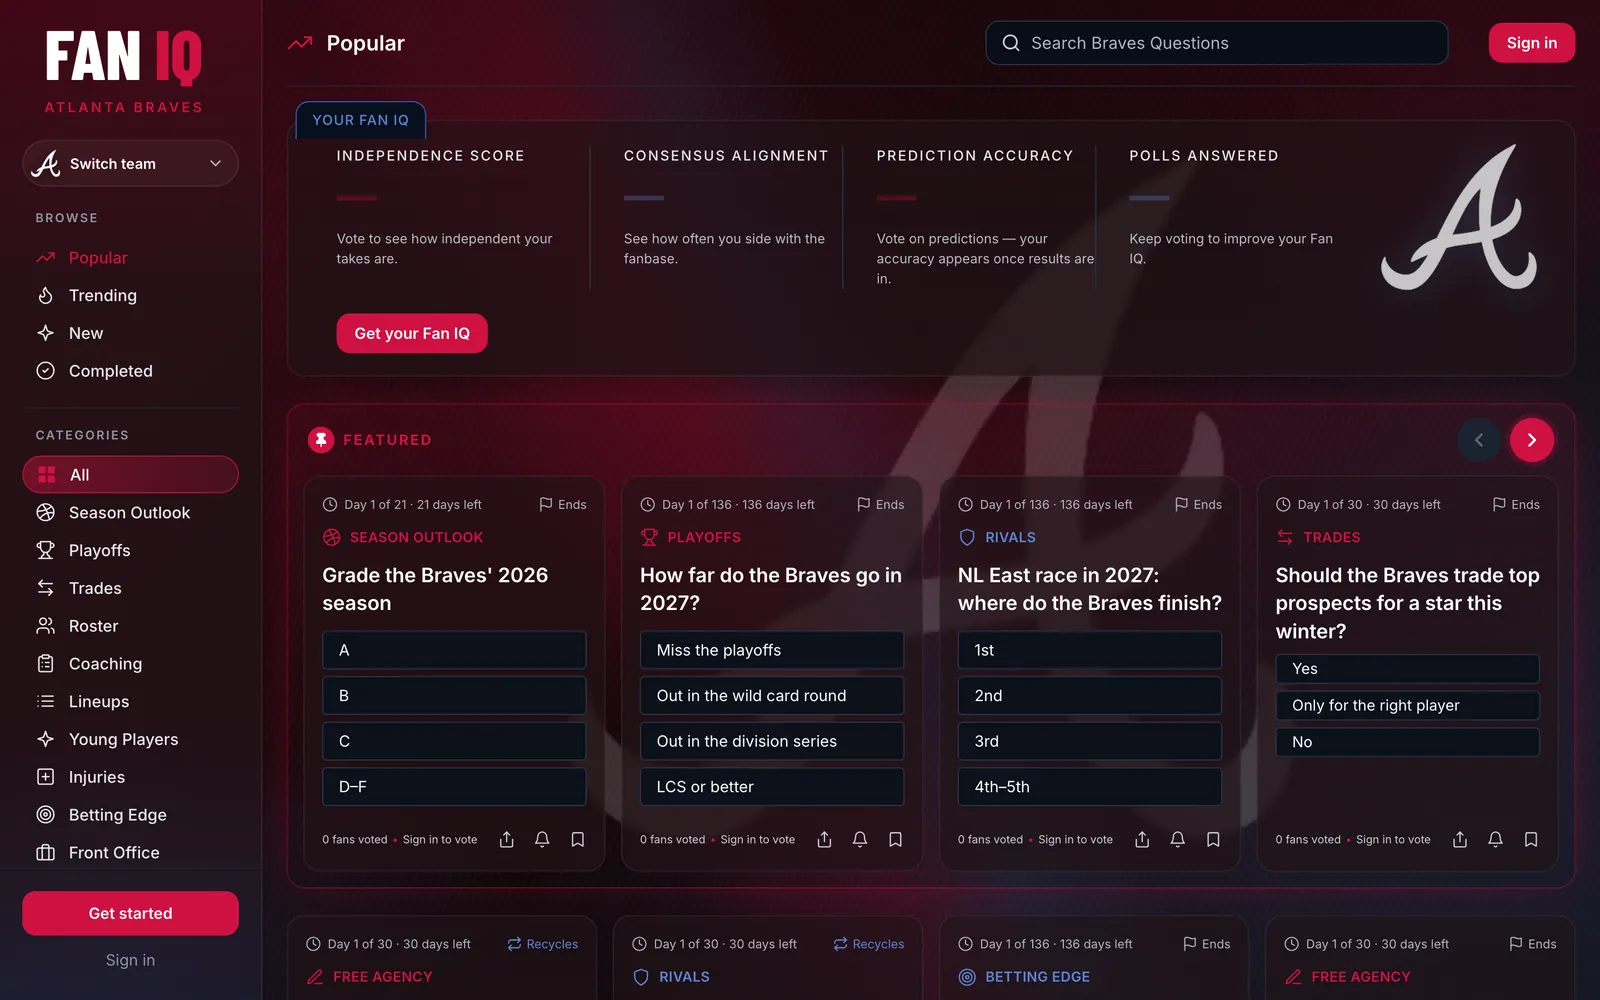Click the FAN IQ logo
Screen dimensions: 1600x1000
(124, 57)
